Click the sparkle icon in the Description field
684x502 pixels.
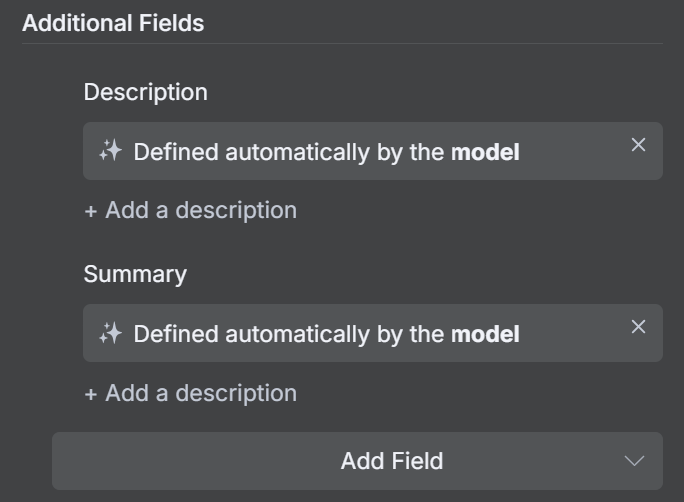pos(110,151)
